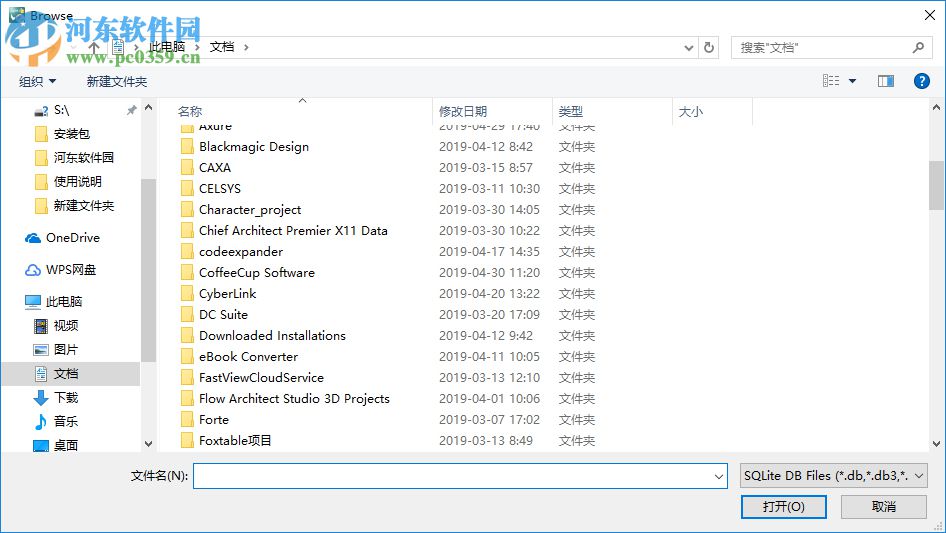
Task: Select the Character_project folder
Action: coord(250,209)
